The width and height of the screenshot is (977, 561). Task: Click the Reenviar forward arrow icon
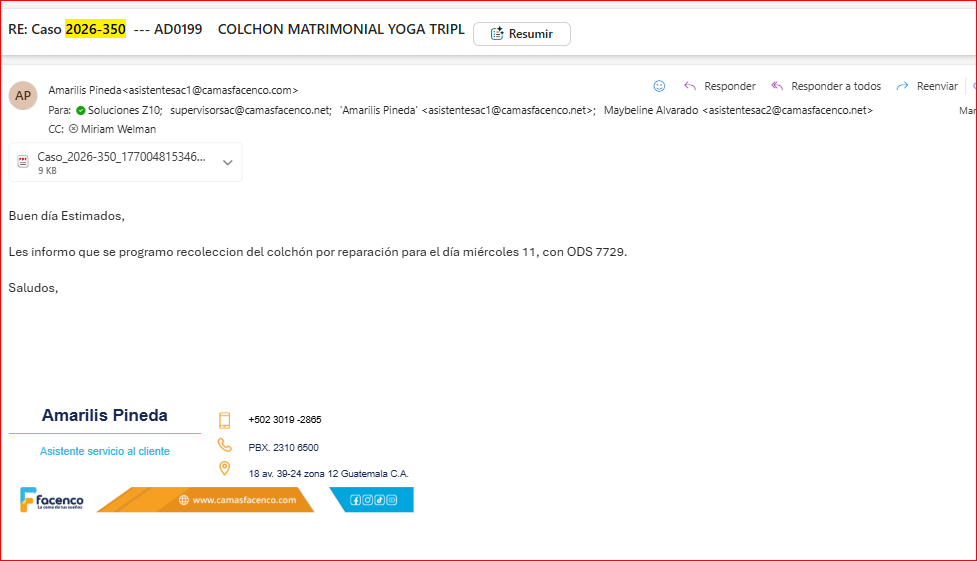(x=902, y=86)
